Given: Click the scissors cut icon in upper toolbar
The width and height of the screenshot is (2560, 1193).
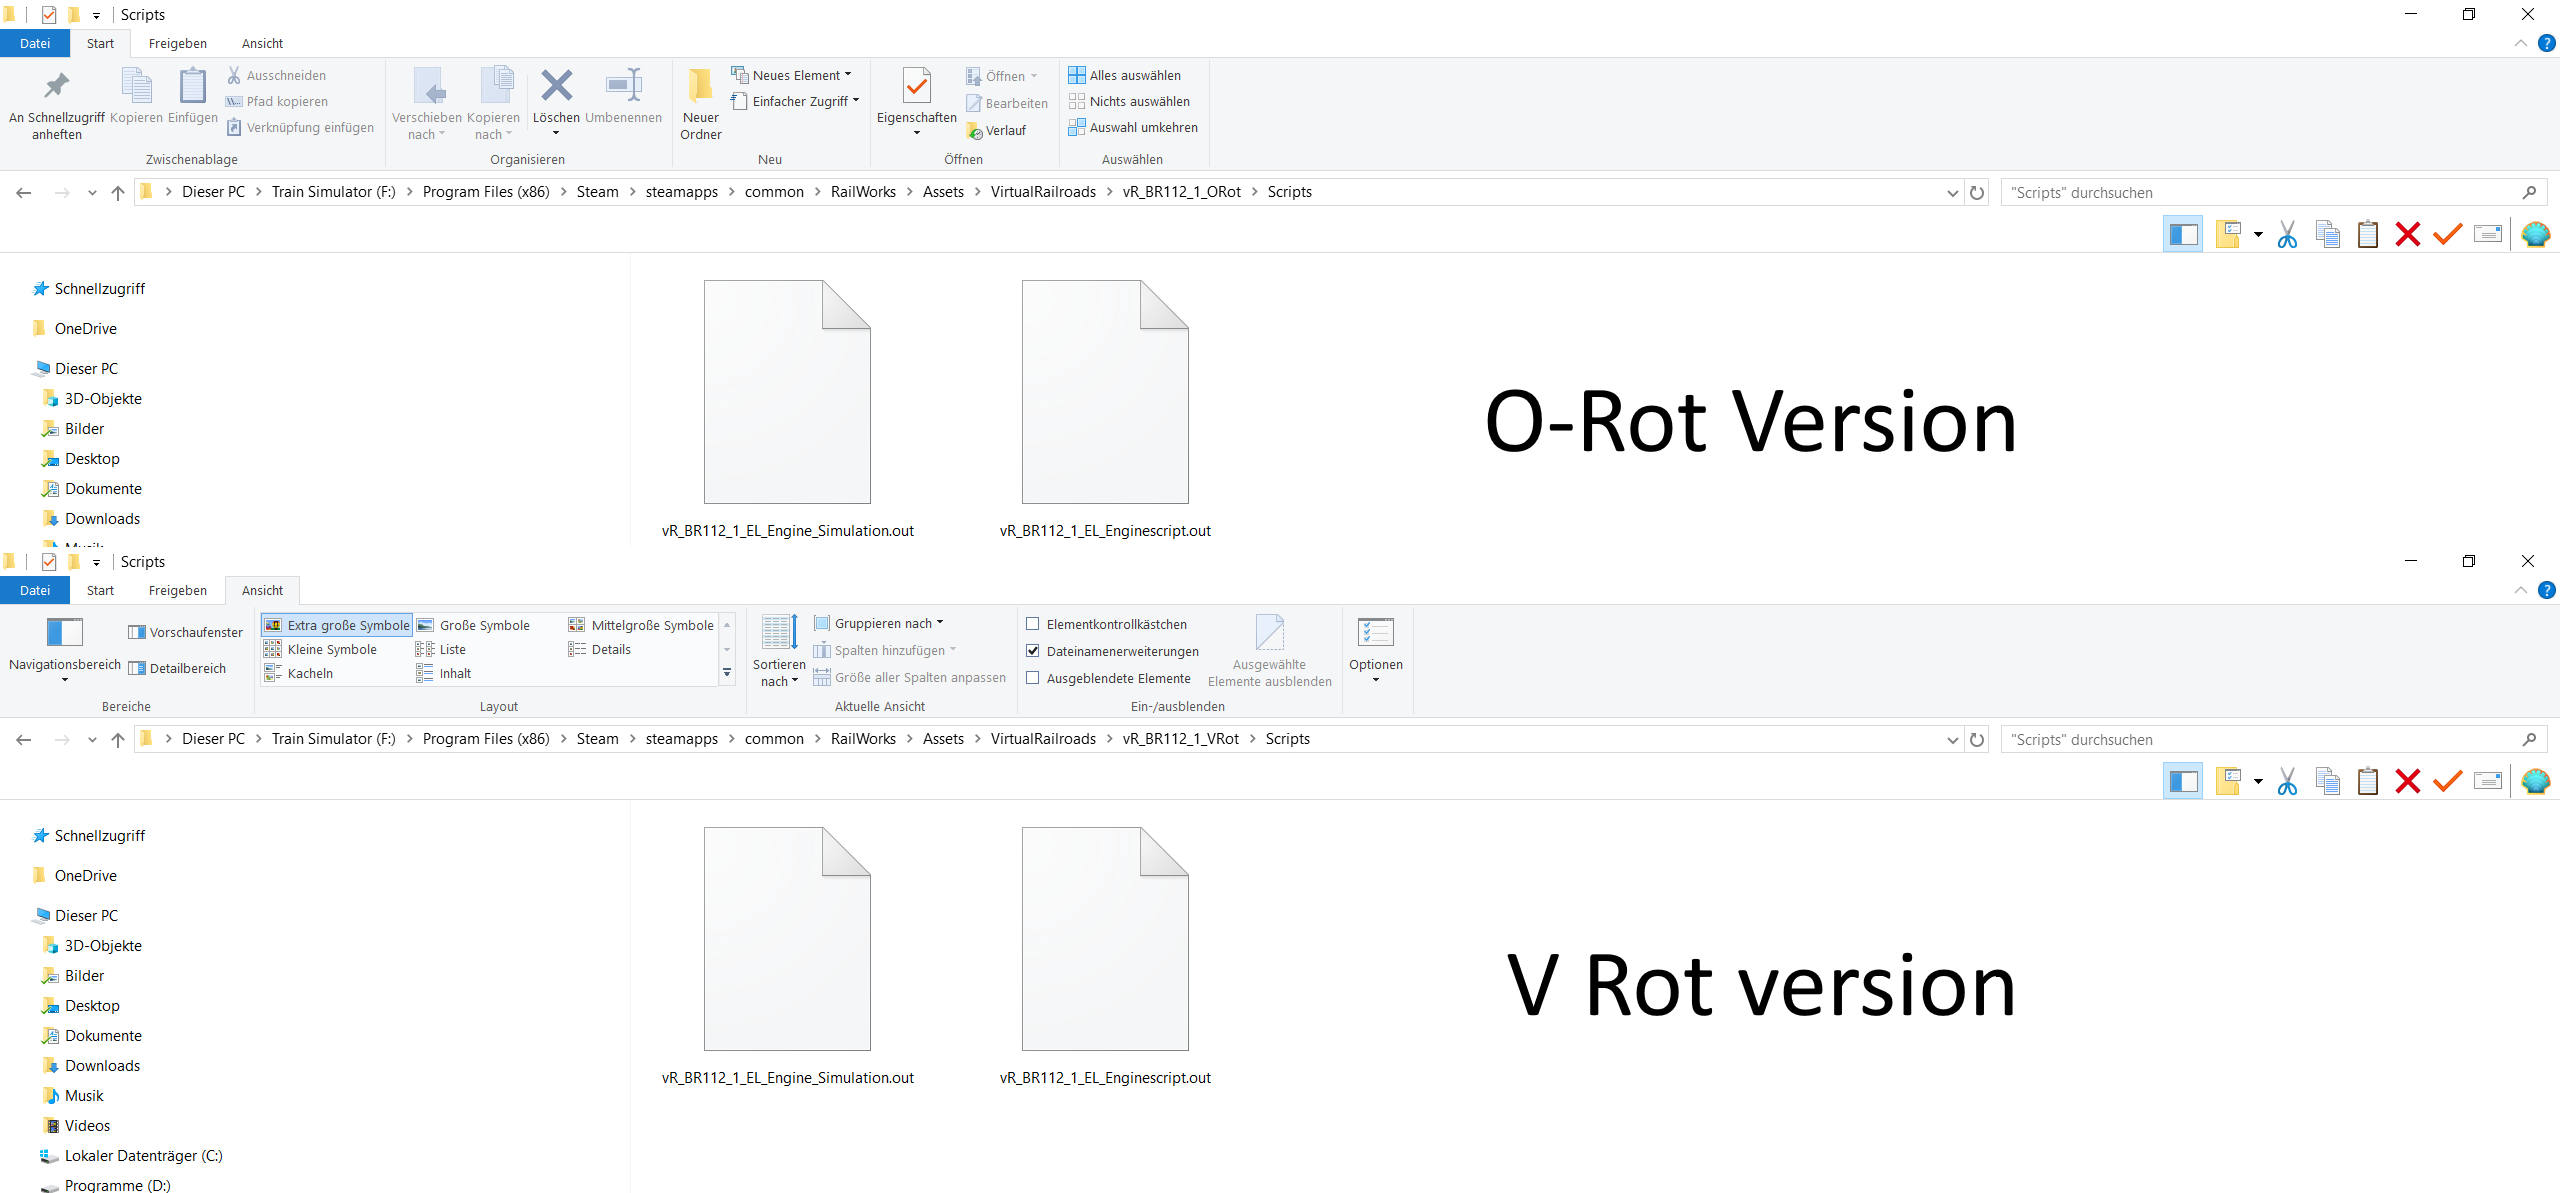Looking at the screenshot, I should click(2287, 234).
